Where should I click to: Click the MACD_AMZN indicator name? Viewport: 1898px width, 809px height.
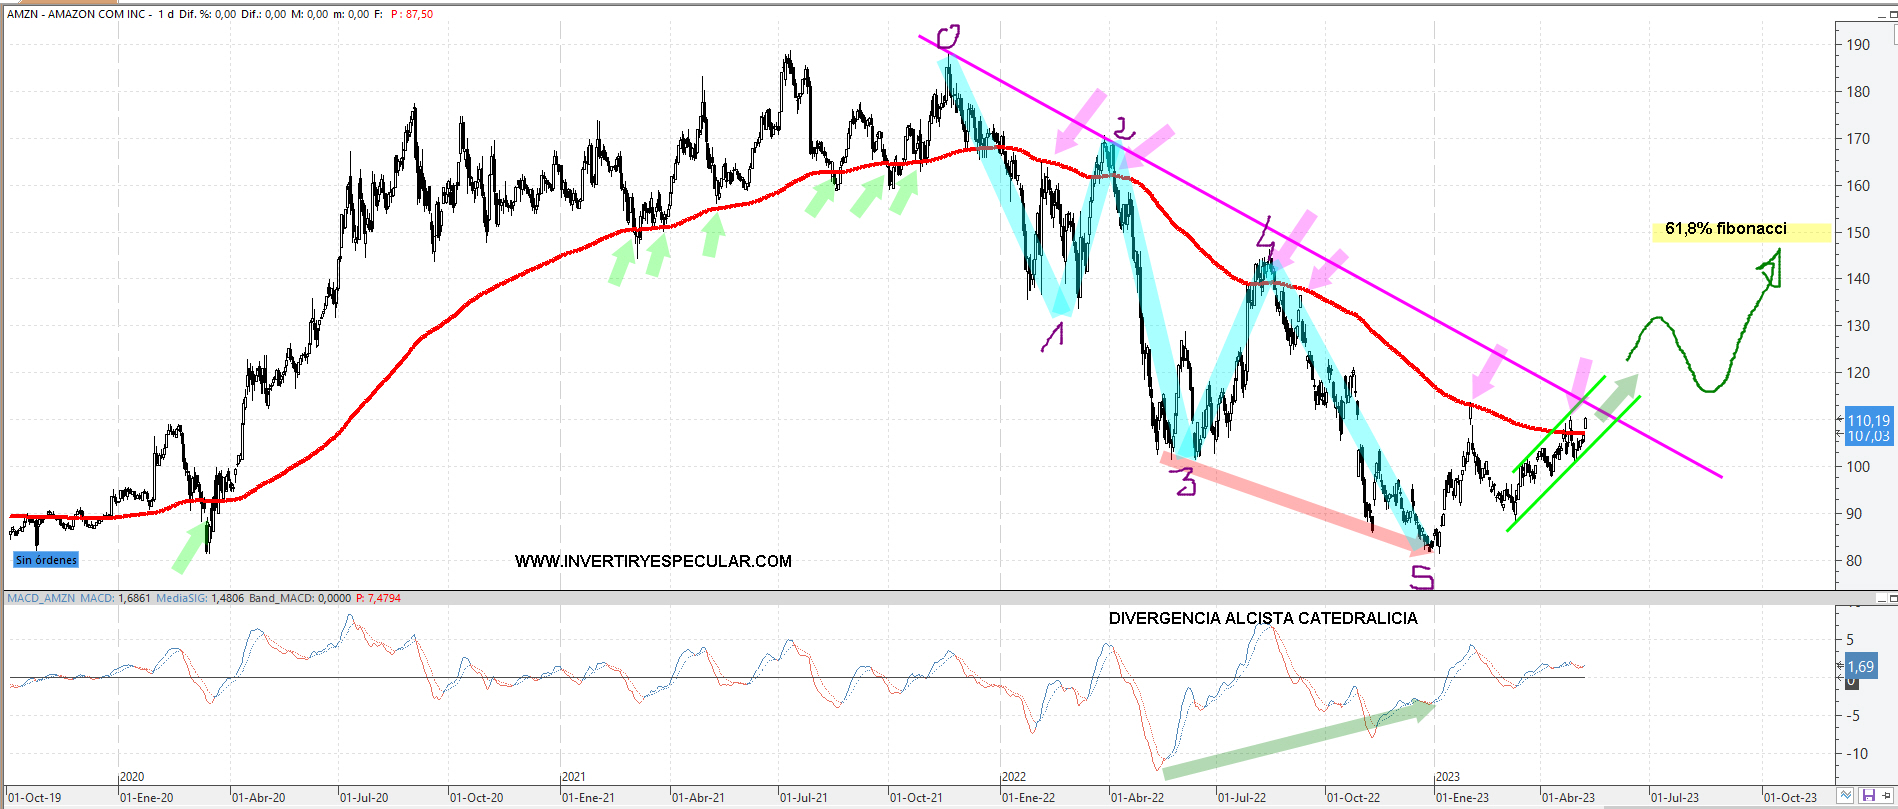click(x=41, y=598)
